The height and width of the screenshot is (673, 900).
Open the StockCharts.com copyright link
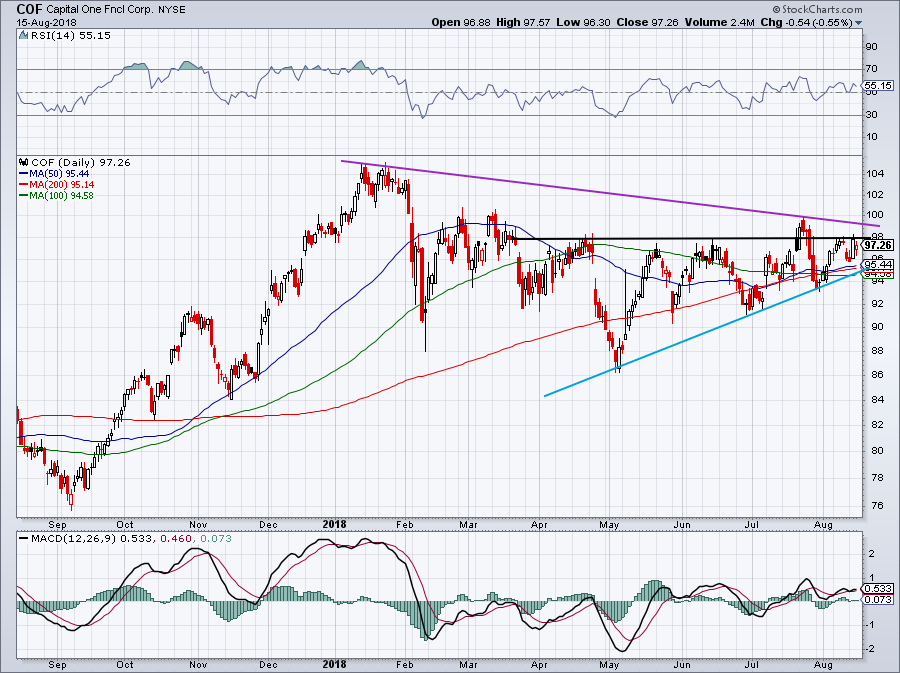pos(817,9)
